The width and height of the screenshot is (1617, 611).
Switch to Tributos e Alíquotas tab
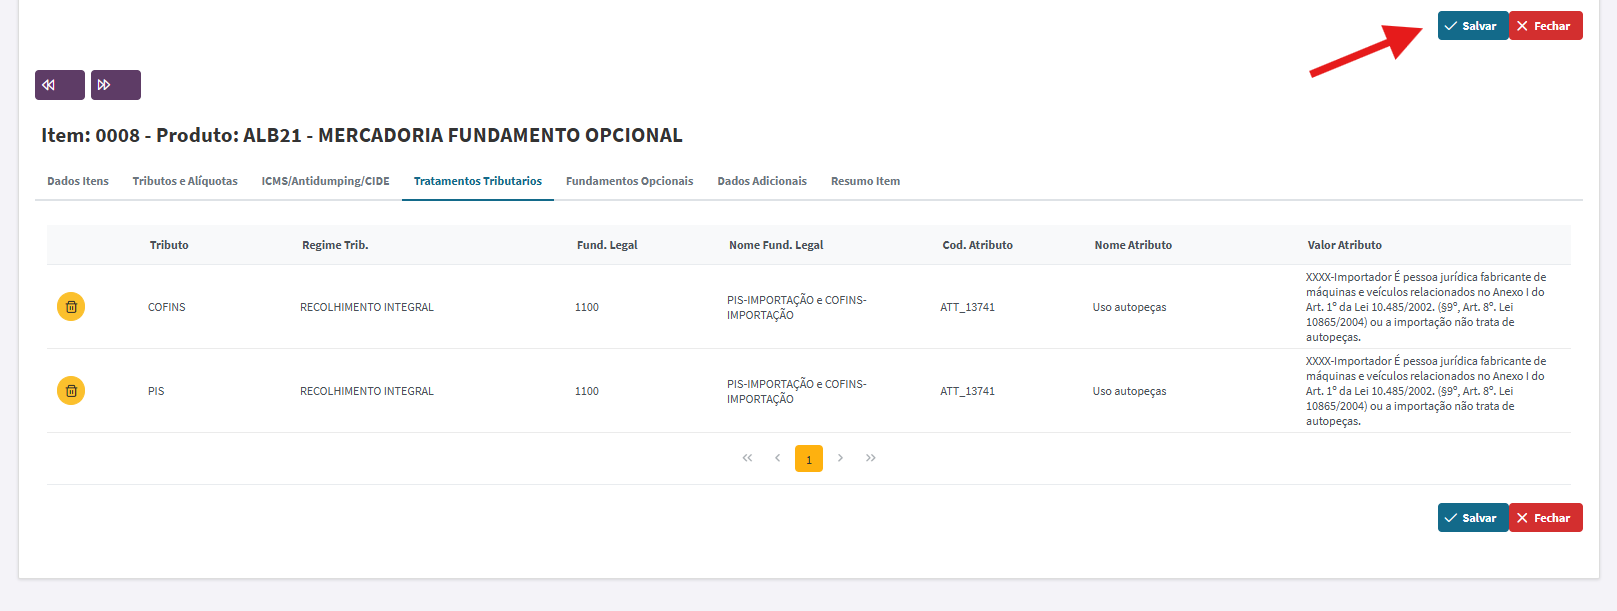coord(185,181)
